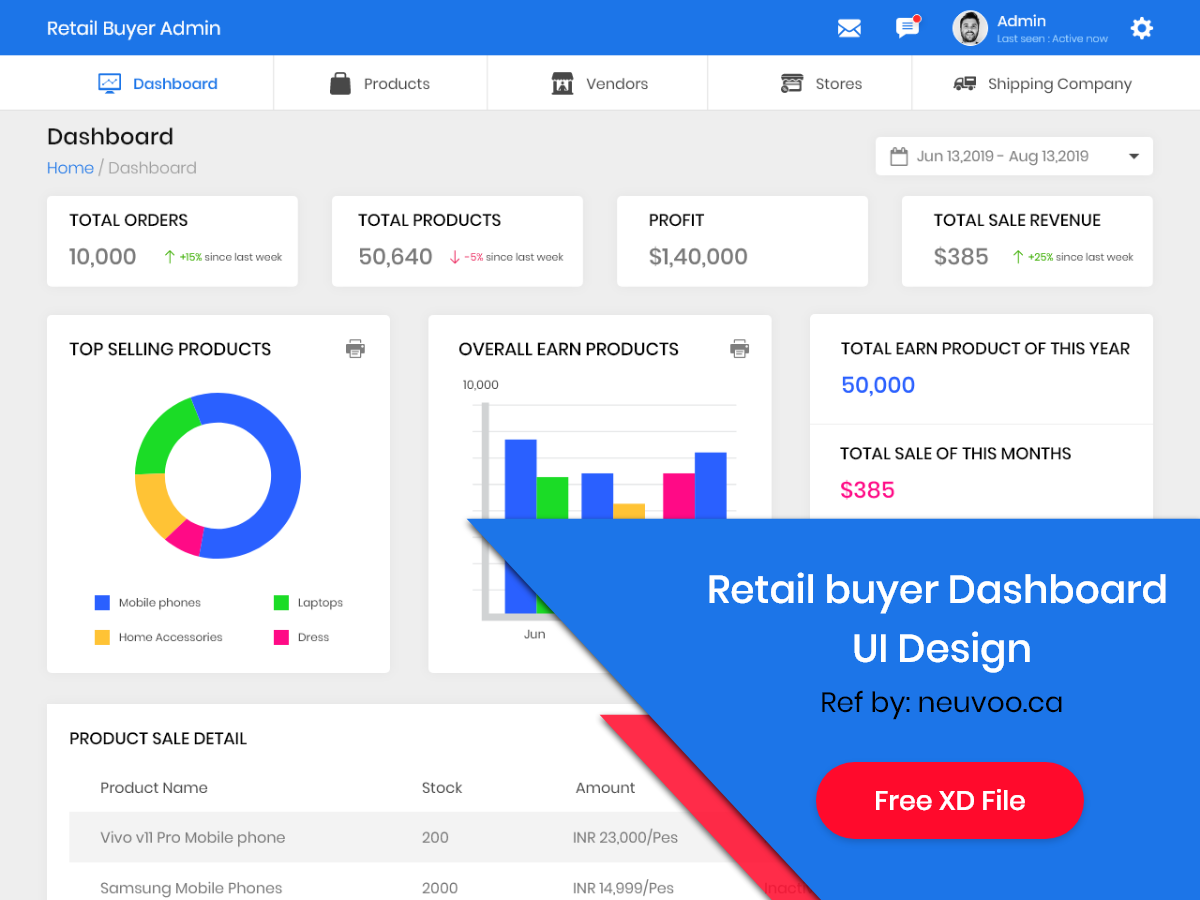Click the Home Accessories yellow swatch
Screen dimensions: 1200x900
tap(101, 637)
